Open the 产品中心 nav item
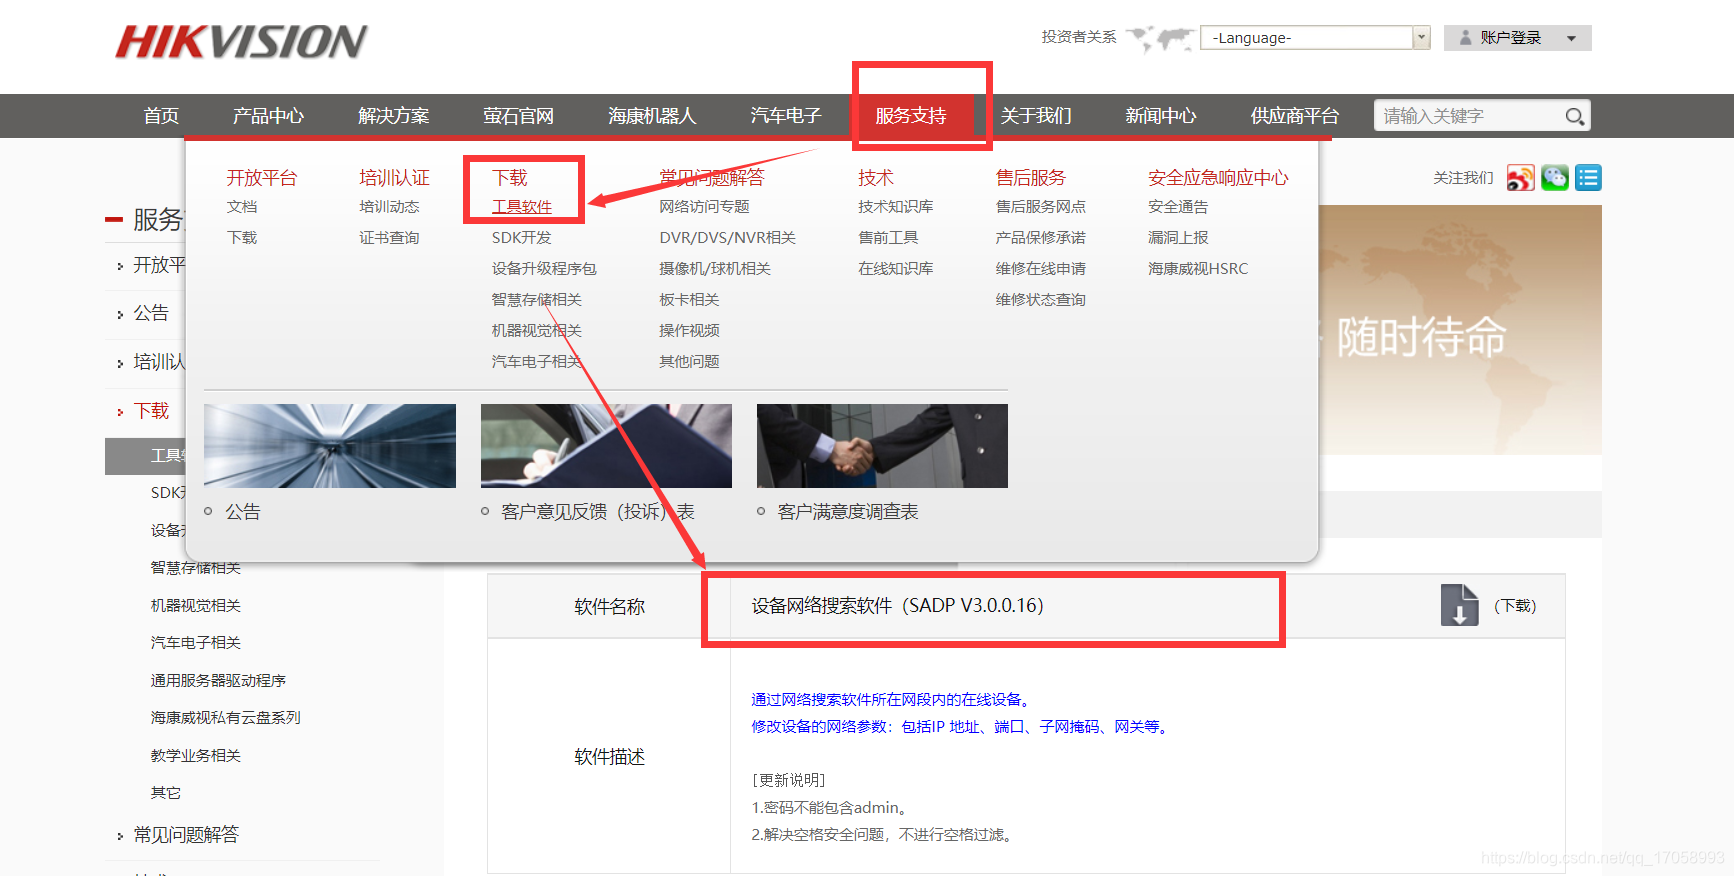1734x876 pixels. coord(268,116)
